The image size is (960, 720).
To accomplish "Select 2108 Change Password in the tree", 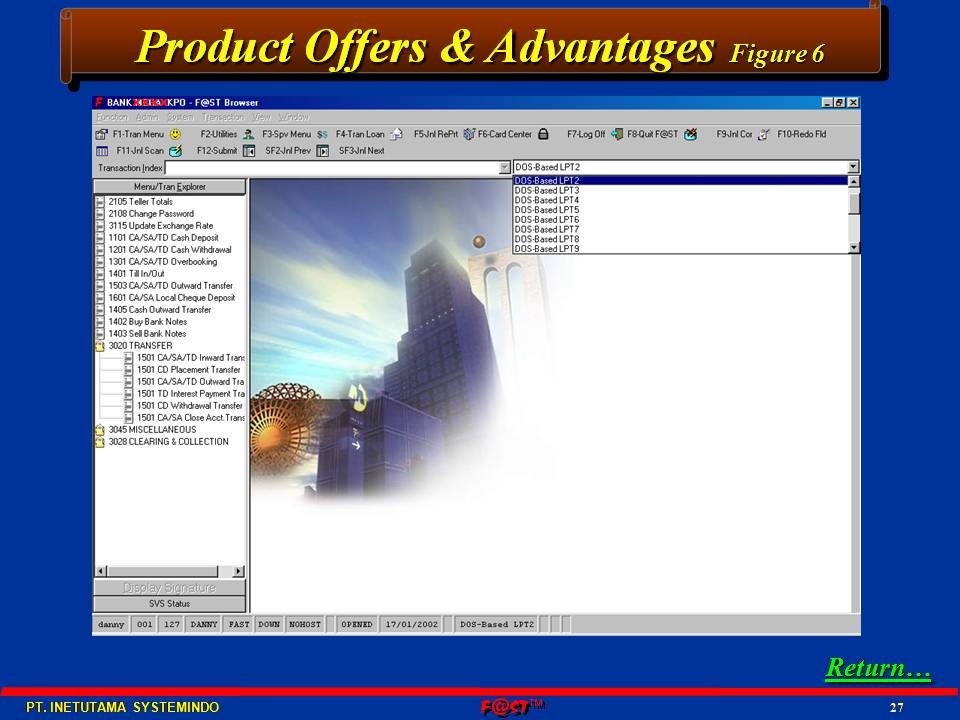I will (x=151, y=214).
